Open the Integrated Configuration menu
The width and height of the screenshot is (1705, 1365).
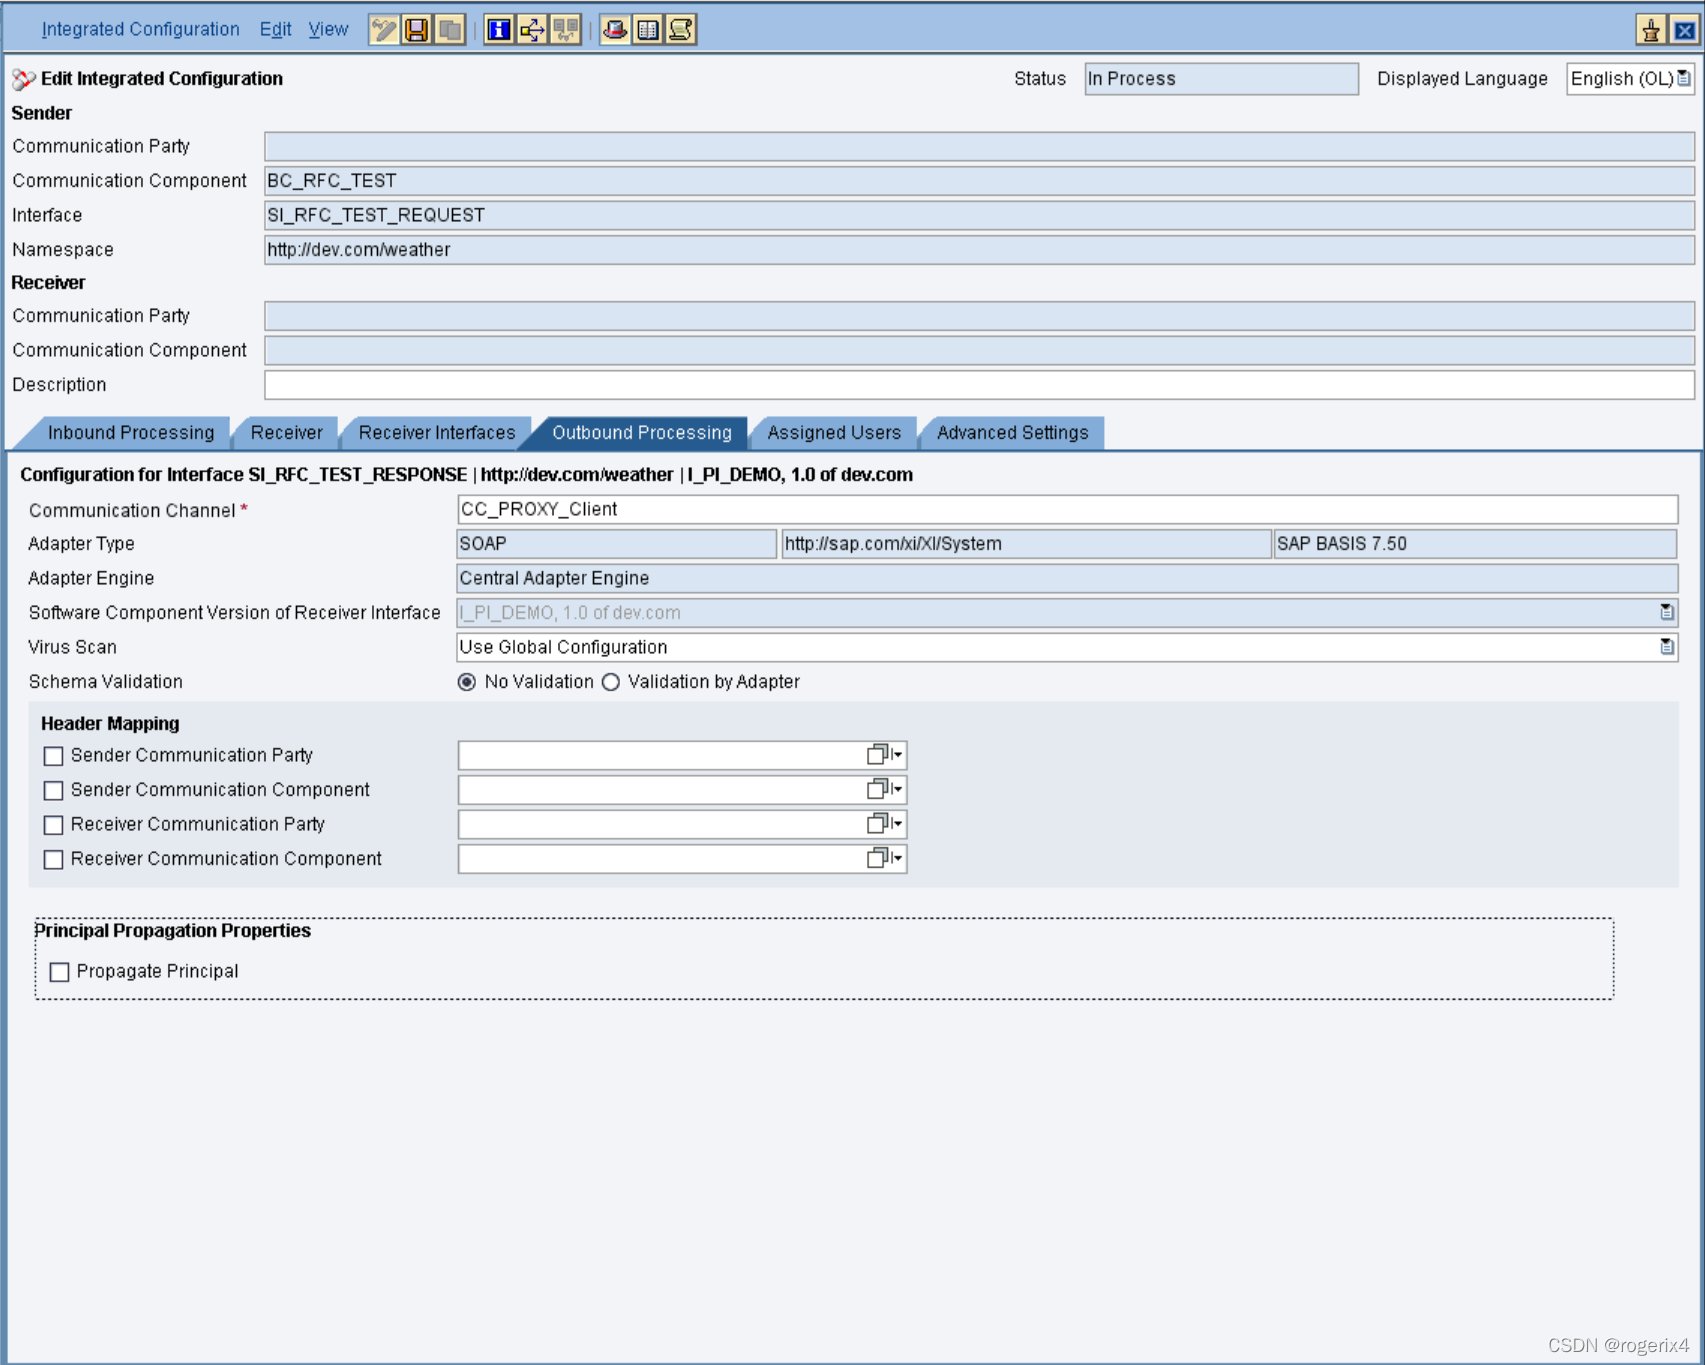140,29
